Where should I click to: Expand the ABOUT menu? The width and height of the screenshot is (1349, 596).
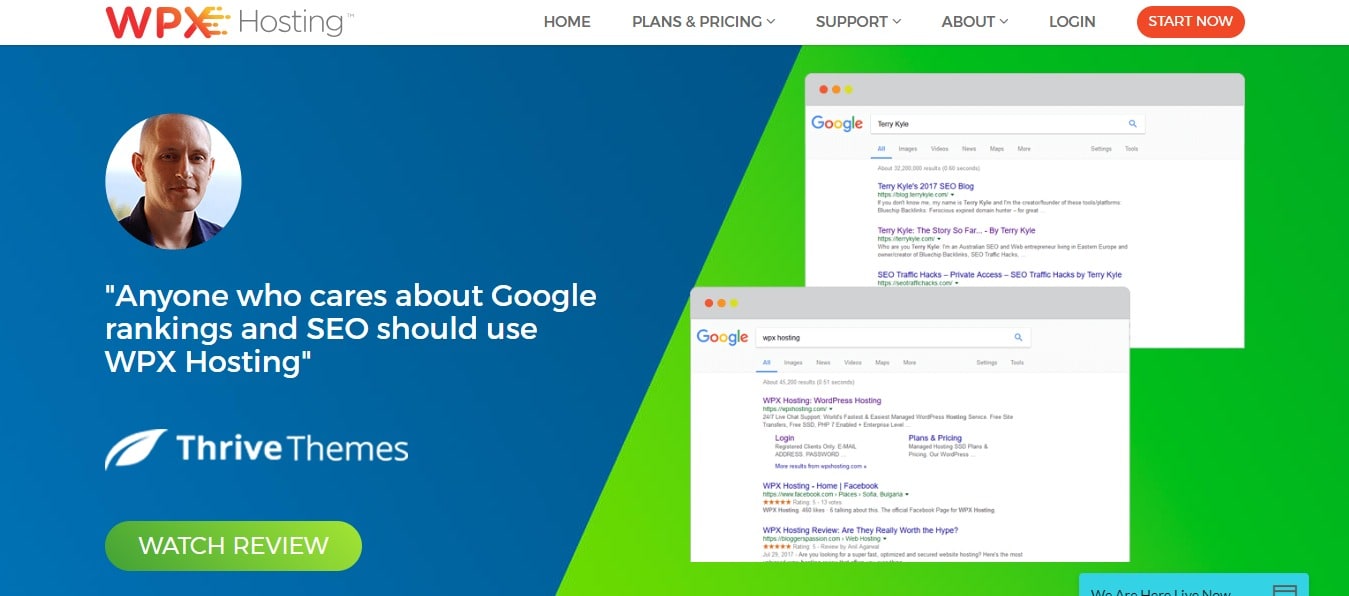[975, 21]
